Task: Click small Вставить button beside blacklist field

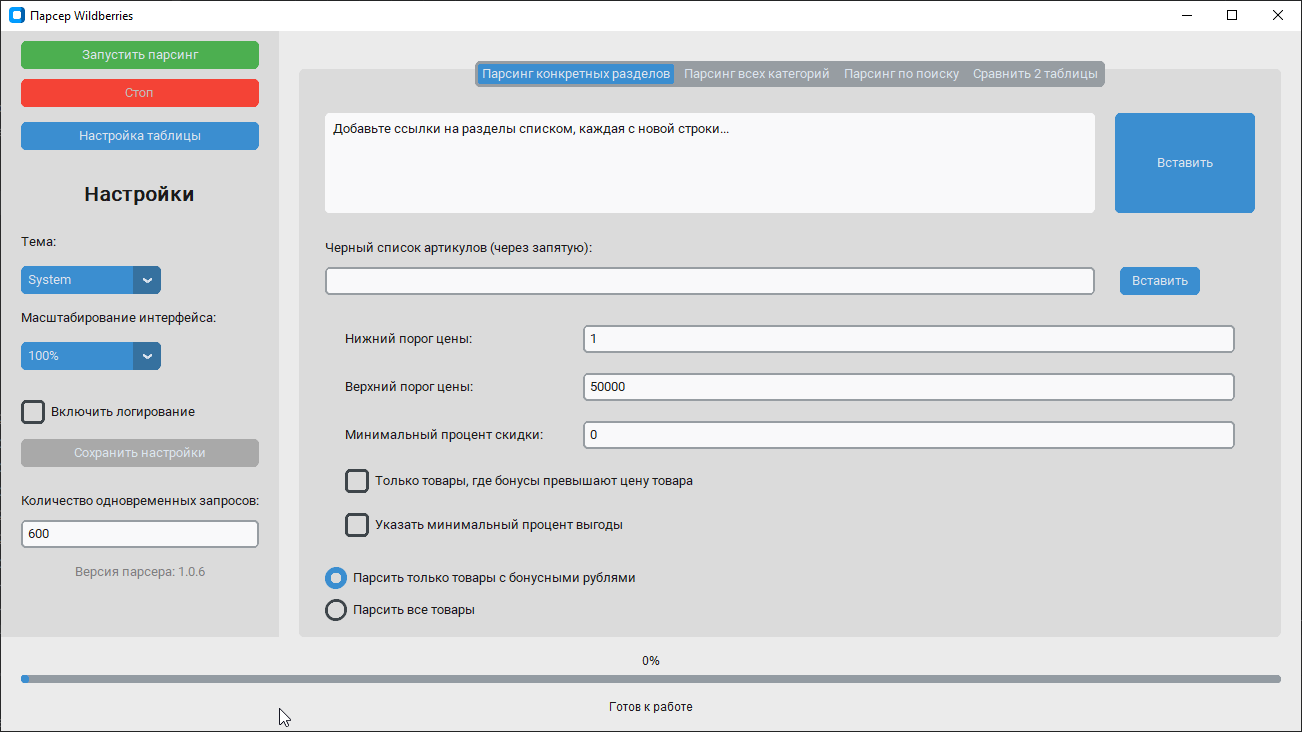Action: pyautogui.click(x=1159, y=281)
